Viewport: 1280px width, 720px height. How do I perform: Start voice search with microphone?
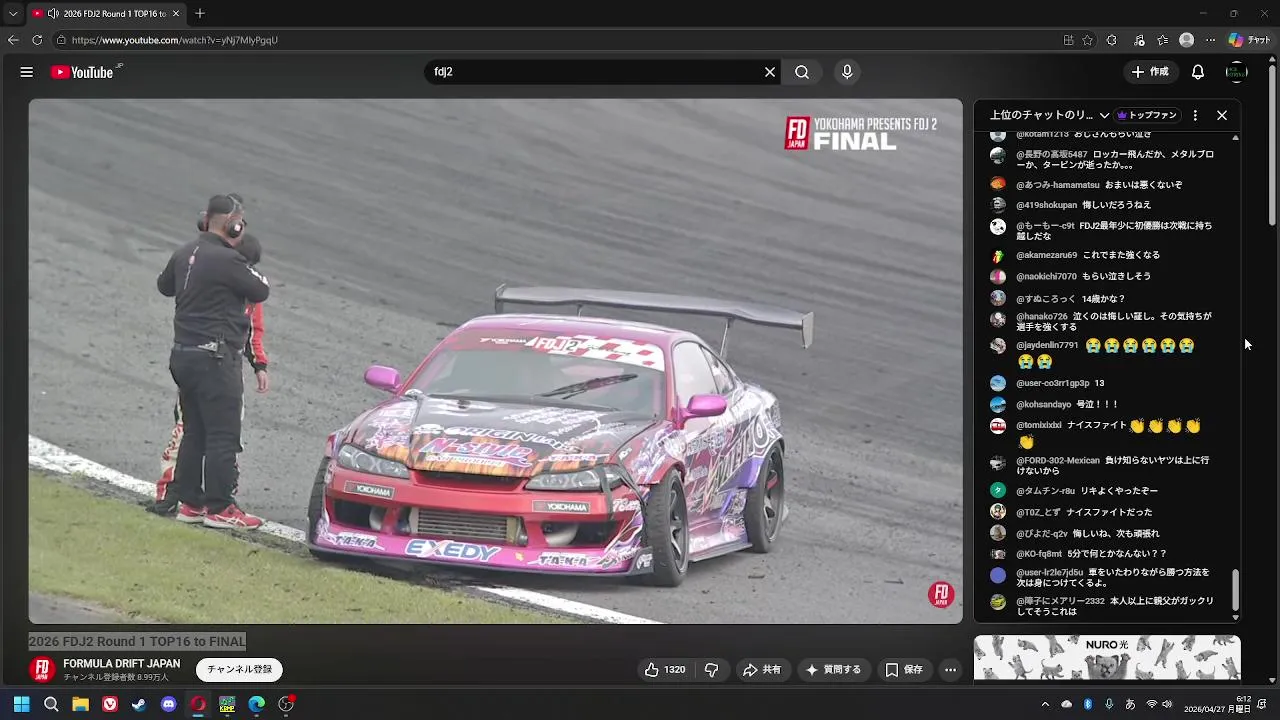click(847, 72)
